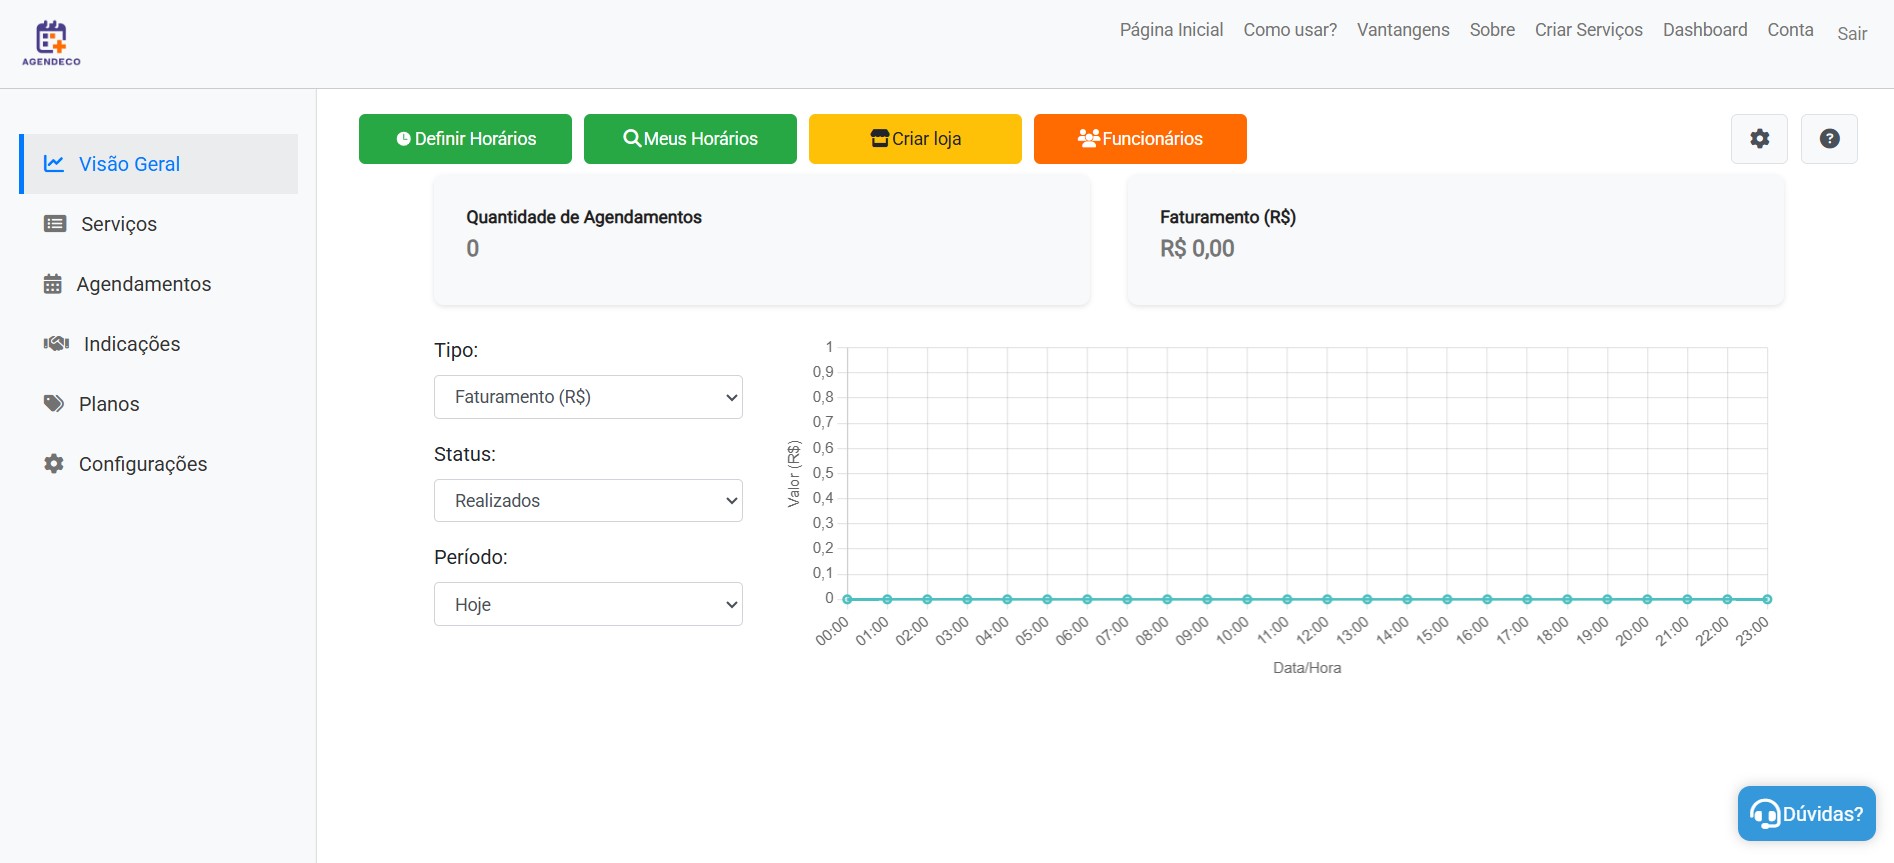Screen dimensions: 1894x863
Task: Click the headset icon in Dúvidas button
Action: tap(1765, 814)
